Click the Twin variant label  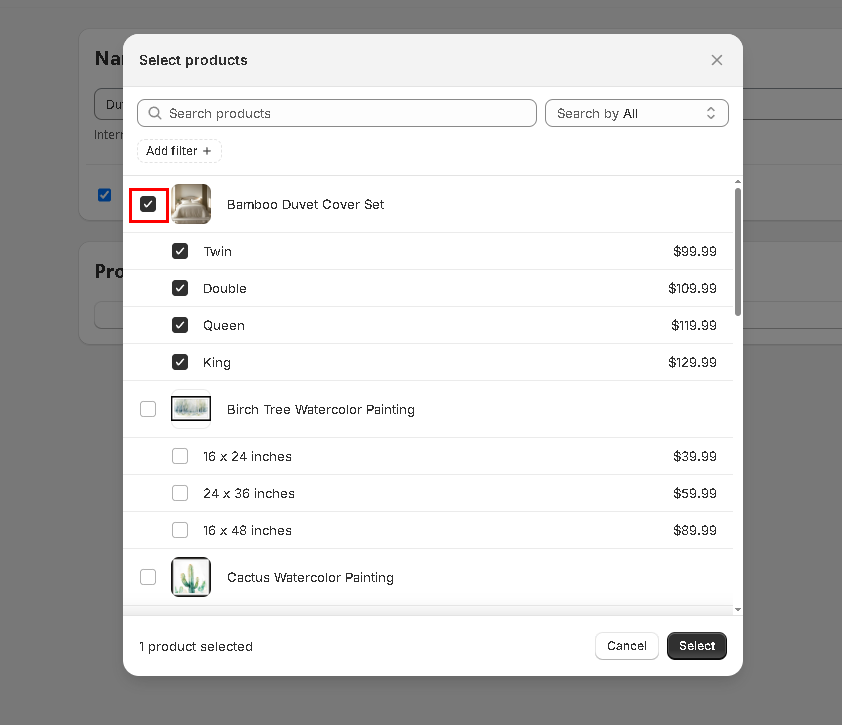tap(217, 252)
